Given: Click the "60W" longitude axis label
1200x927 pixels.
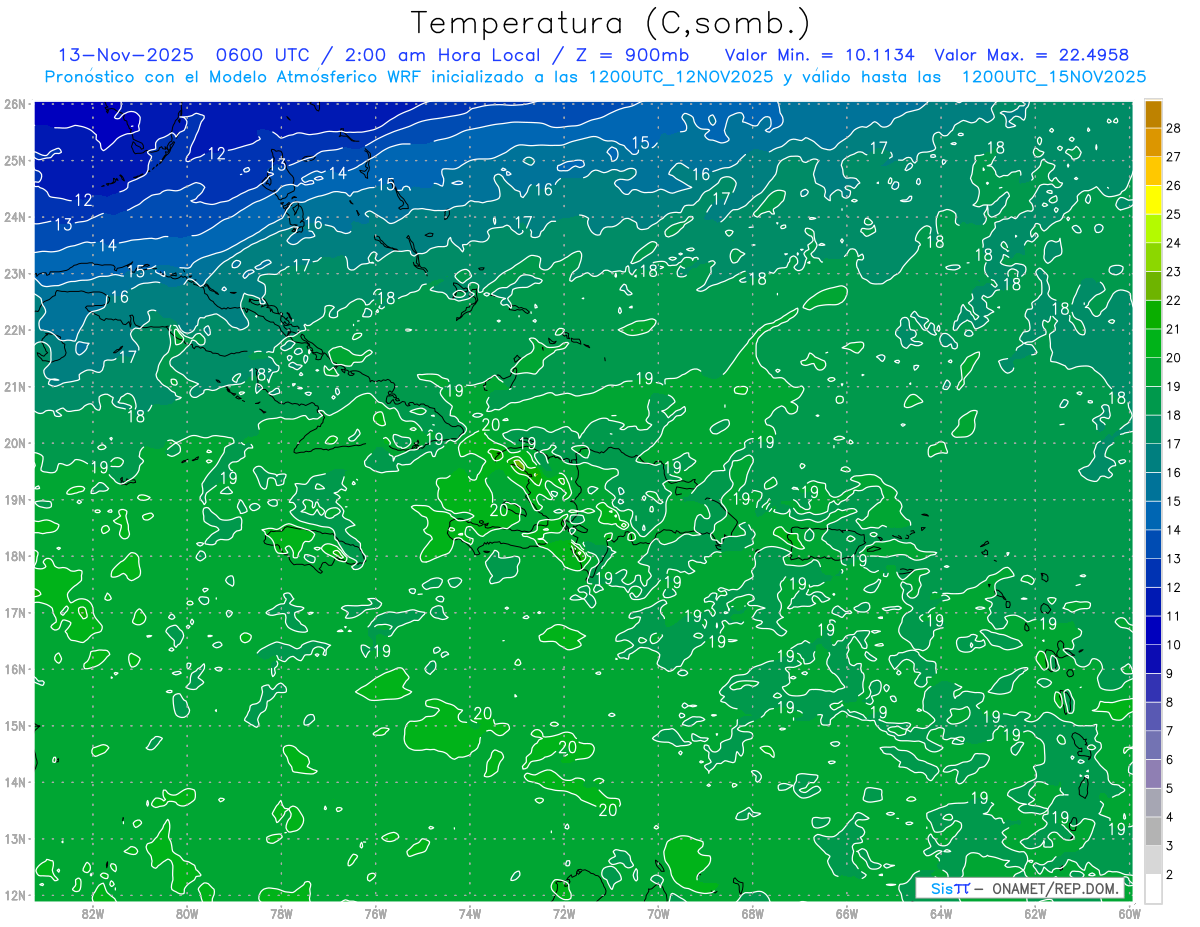Looking at the screenshot, I should (x=1128, y=913).
